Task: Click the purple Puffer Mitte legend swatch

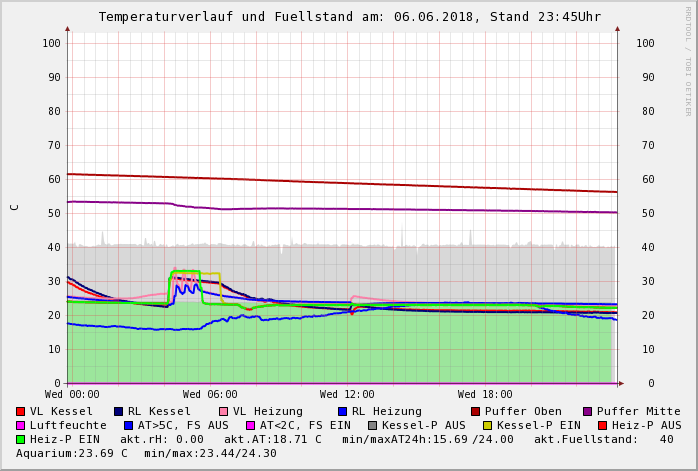Action: click(x=588, y=412)
